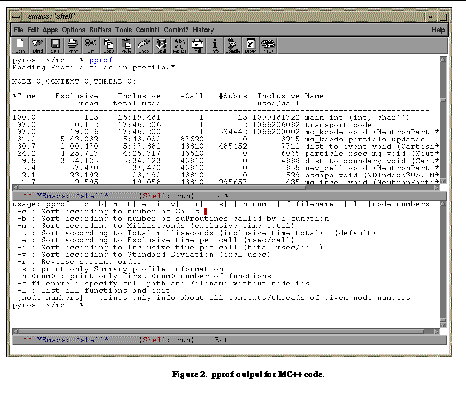The width and height of the screenshot is (466, 397).
Task: Open the File menu
Action: [18, 30]
